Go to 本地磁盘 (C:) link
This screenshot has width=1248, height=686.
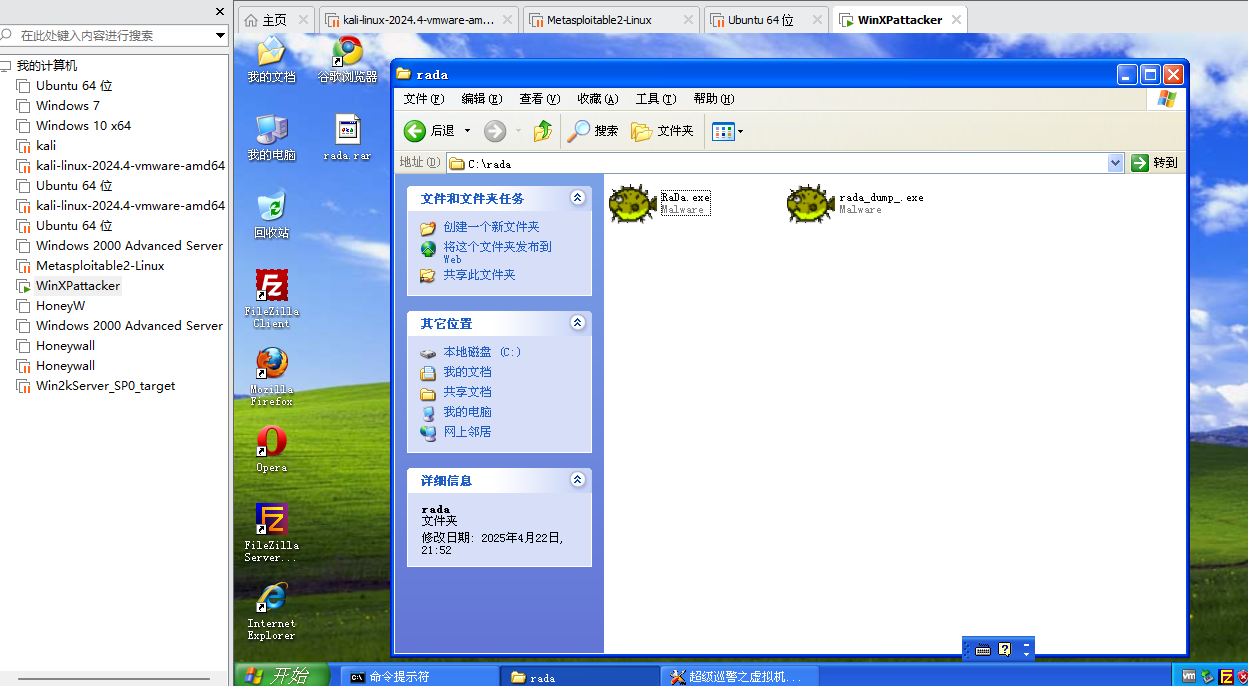(x=482, y=352)
